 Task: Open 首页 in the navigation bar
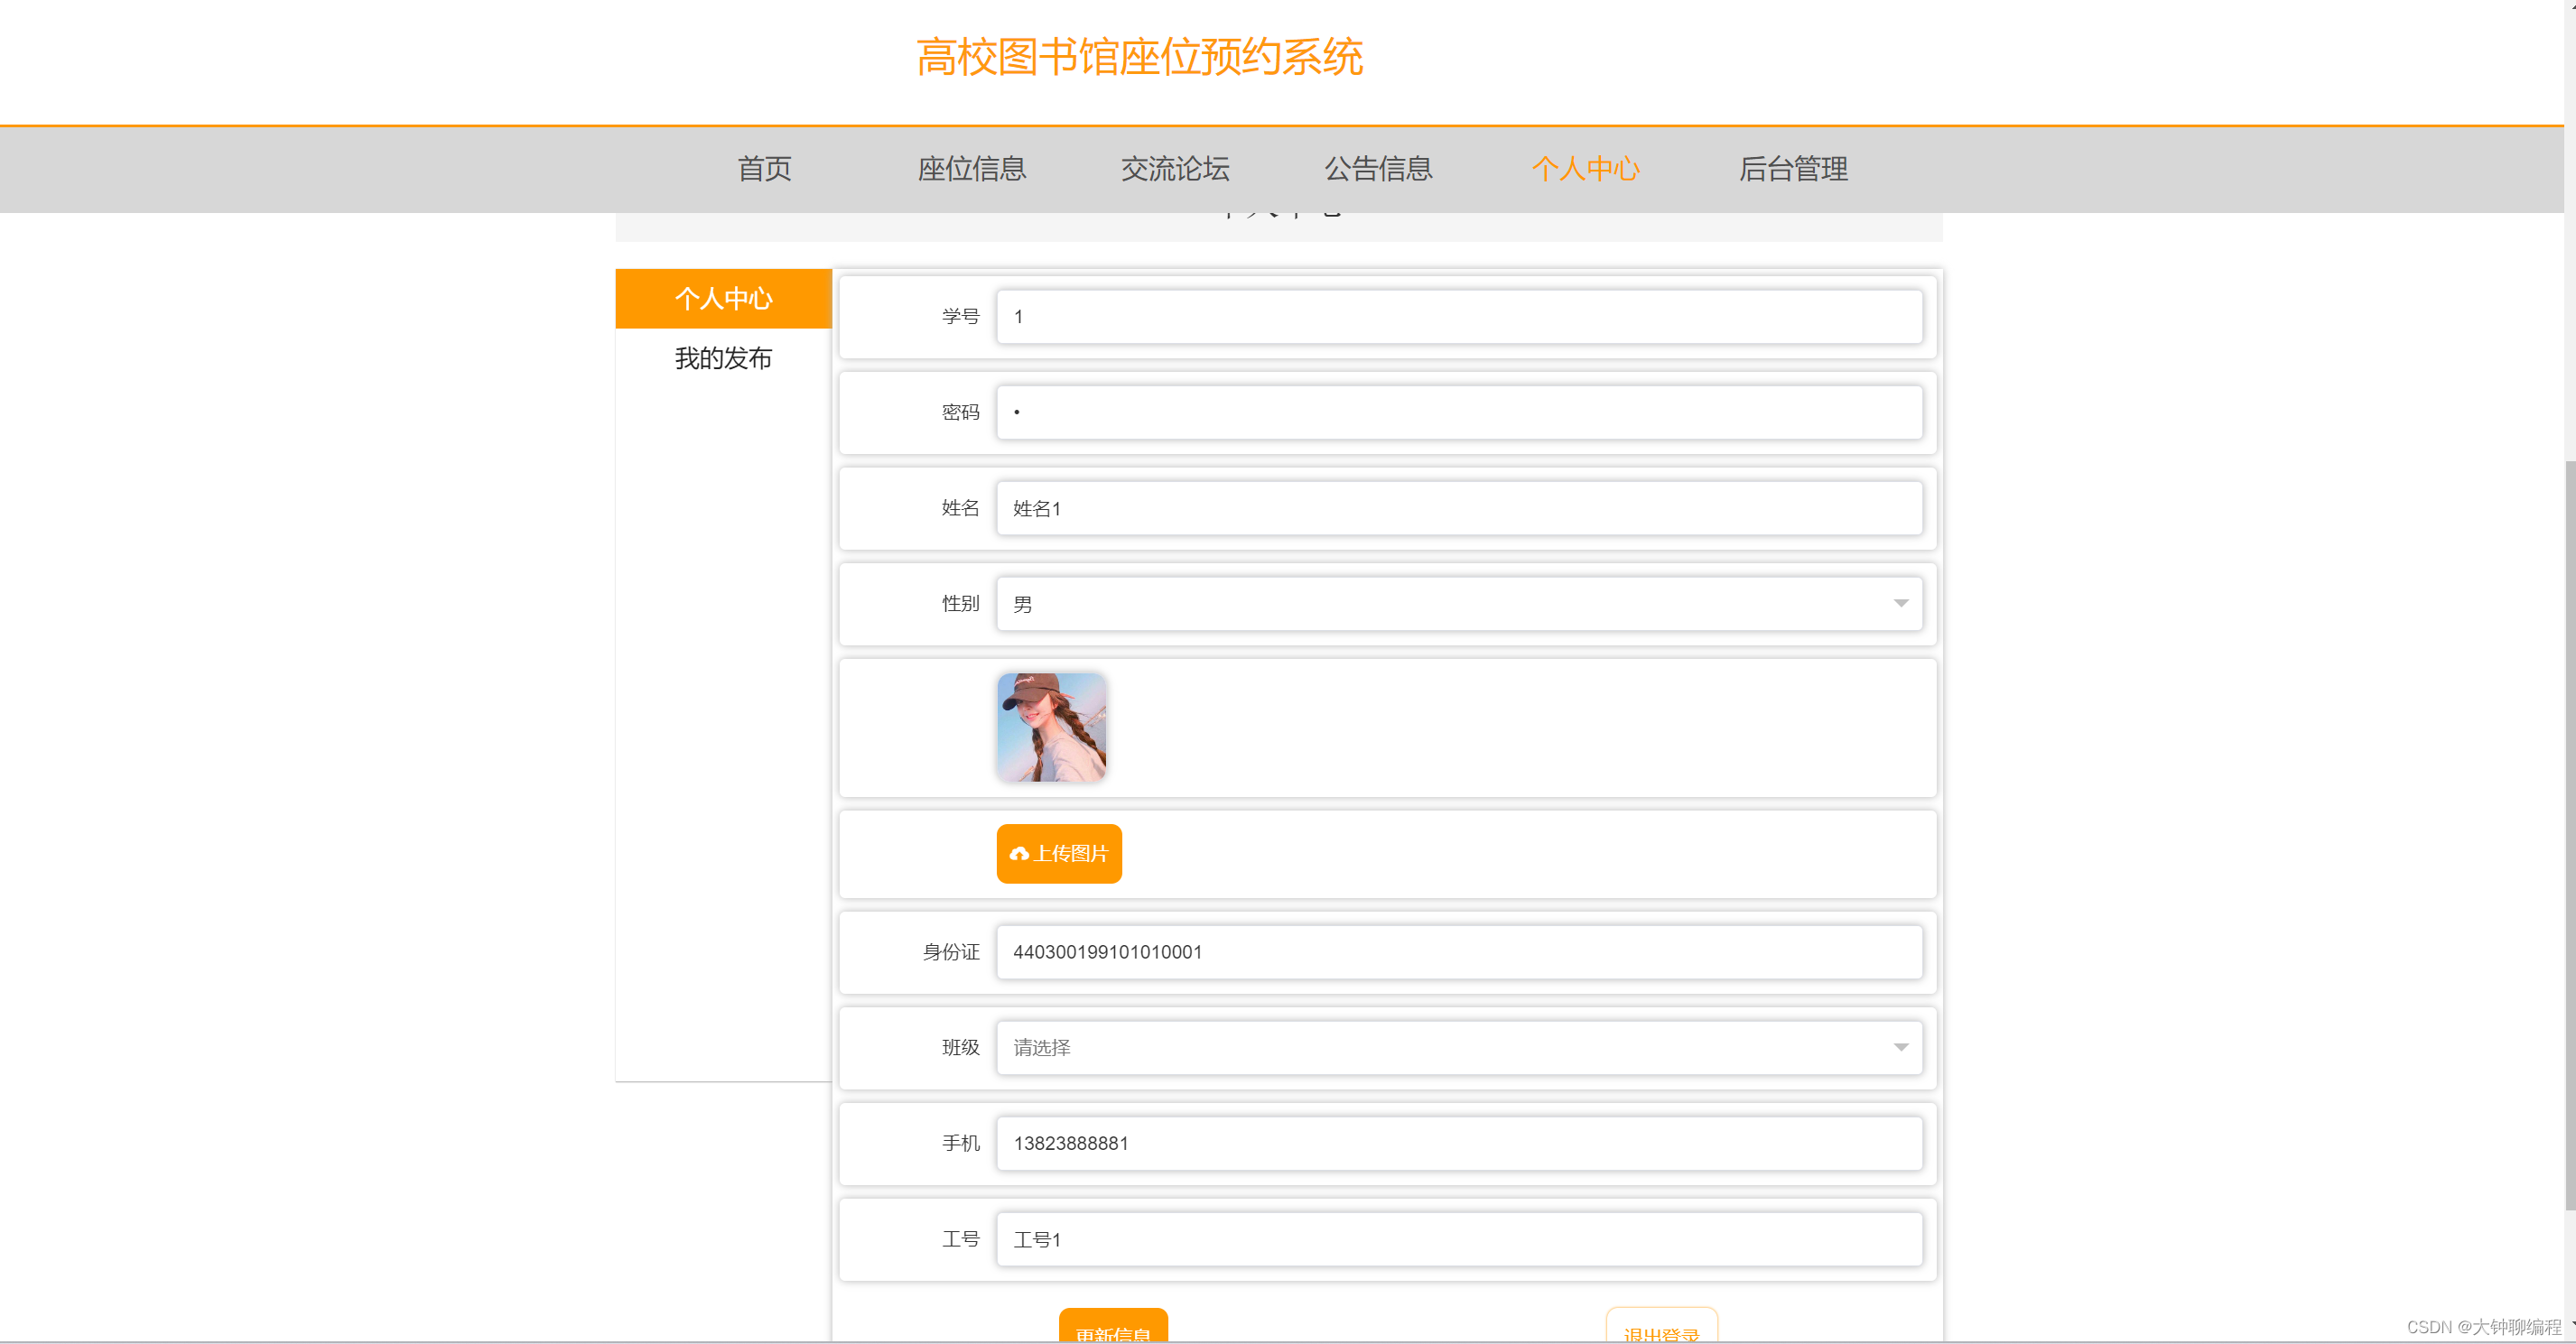764,169
